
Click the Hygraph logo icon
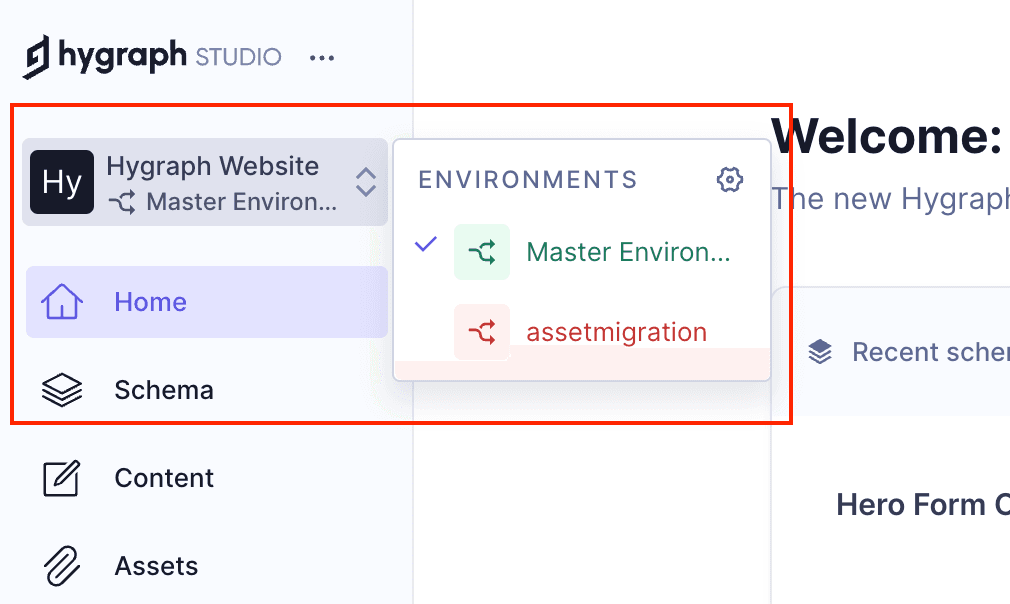click(37, 57)
